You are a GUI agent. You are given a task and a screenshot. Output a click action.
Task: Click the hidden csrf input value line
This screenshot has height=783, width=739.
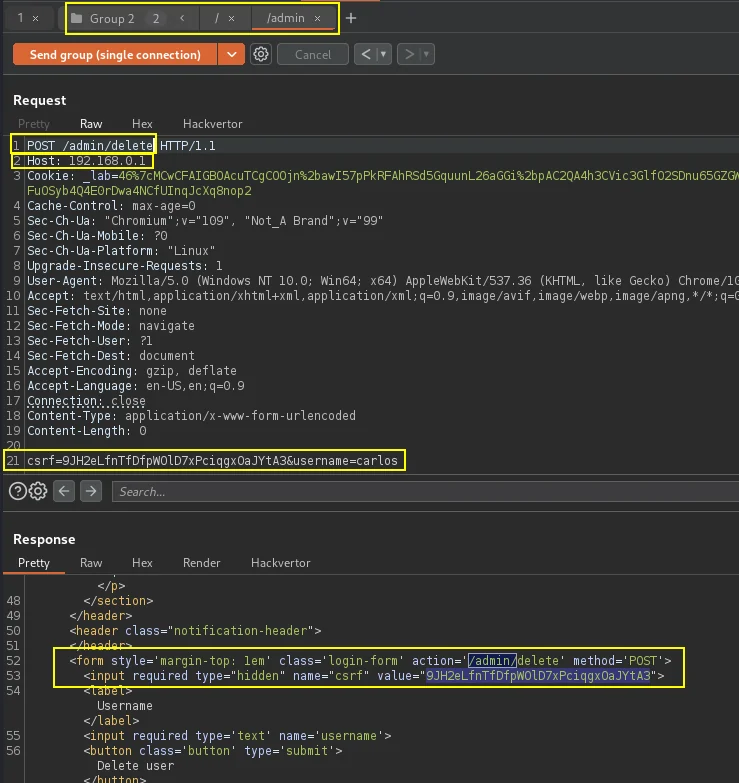[x=374, y=676]
